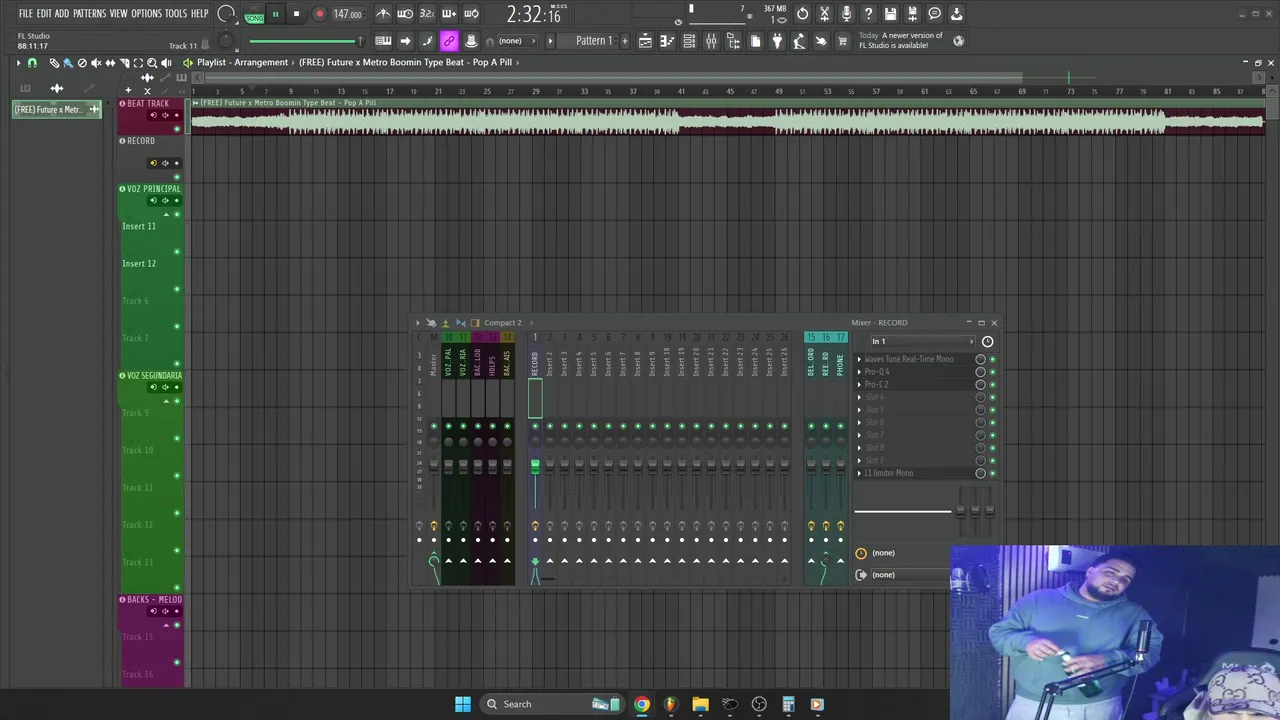The width and height of the screenshot is (1280, 720).
Task: Open the Piano roll from toolbar
Action: point(667,41)
